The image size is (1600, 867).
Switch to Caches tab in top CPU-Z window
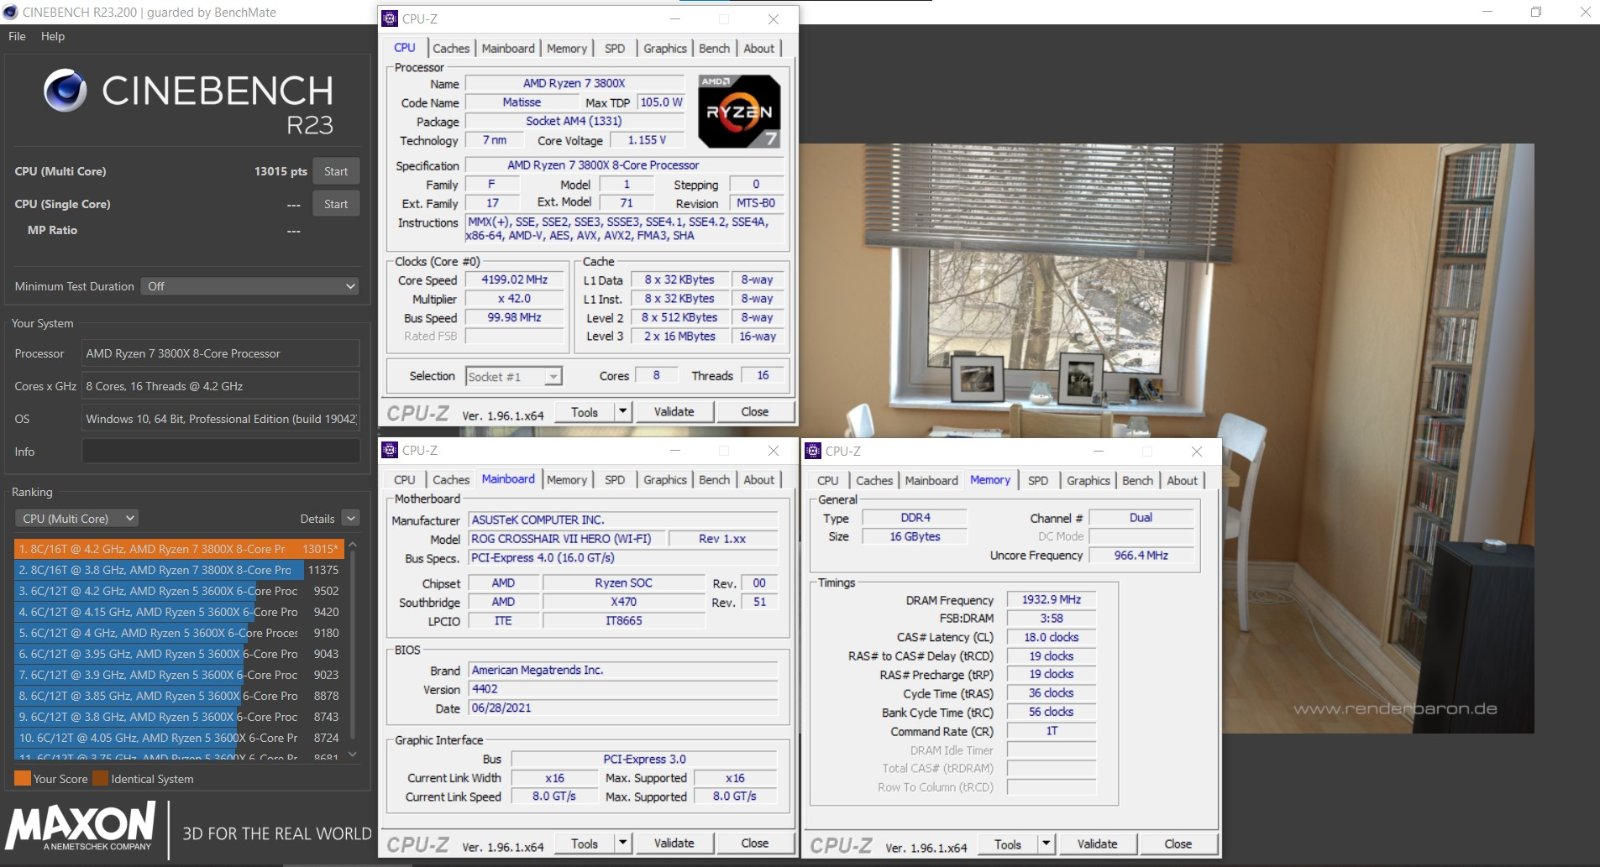[x=451, y=48]
